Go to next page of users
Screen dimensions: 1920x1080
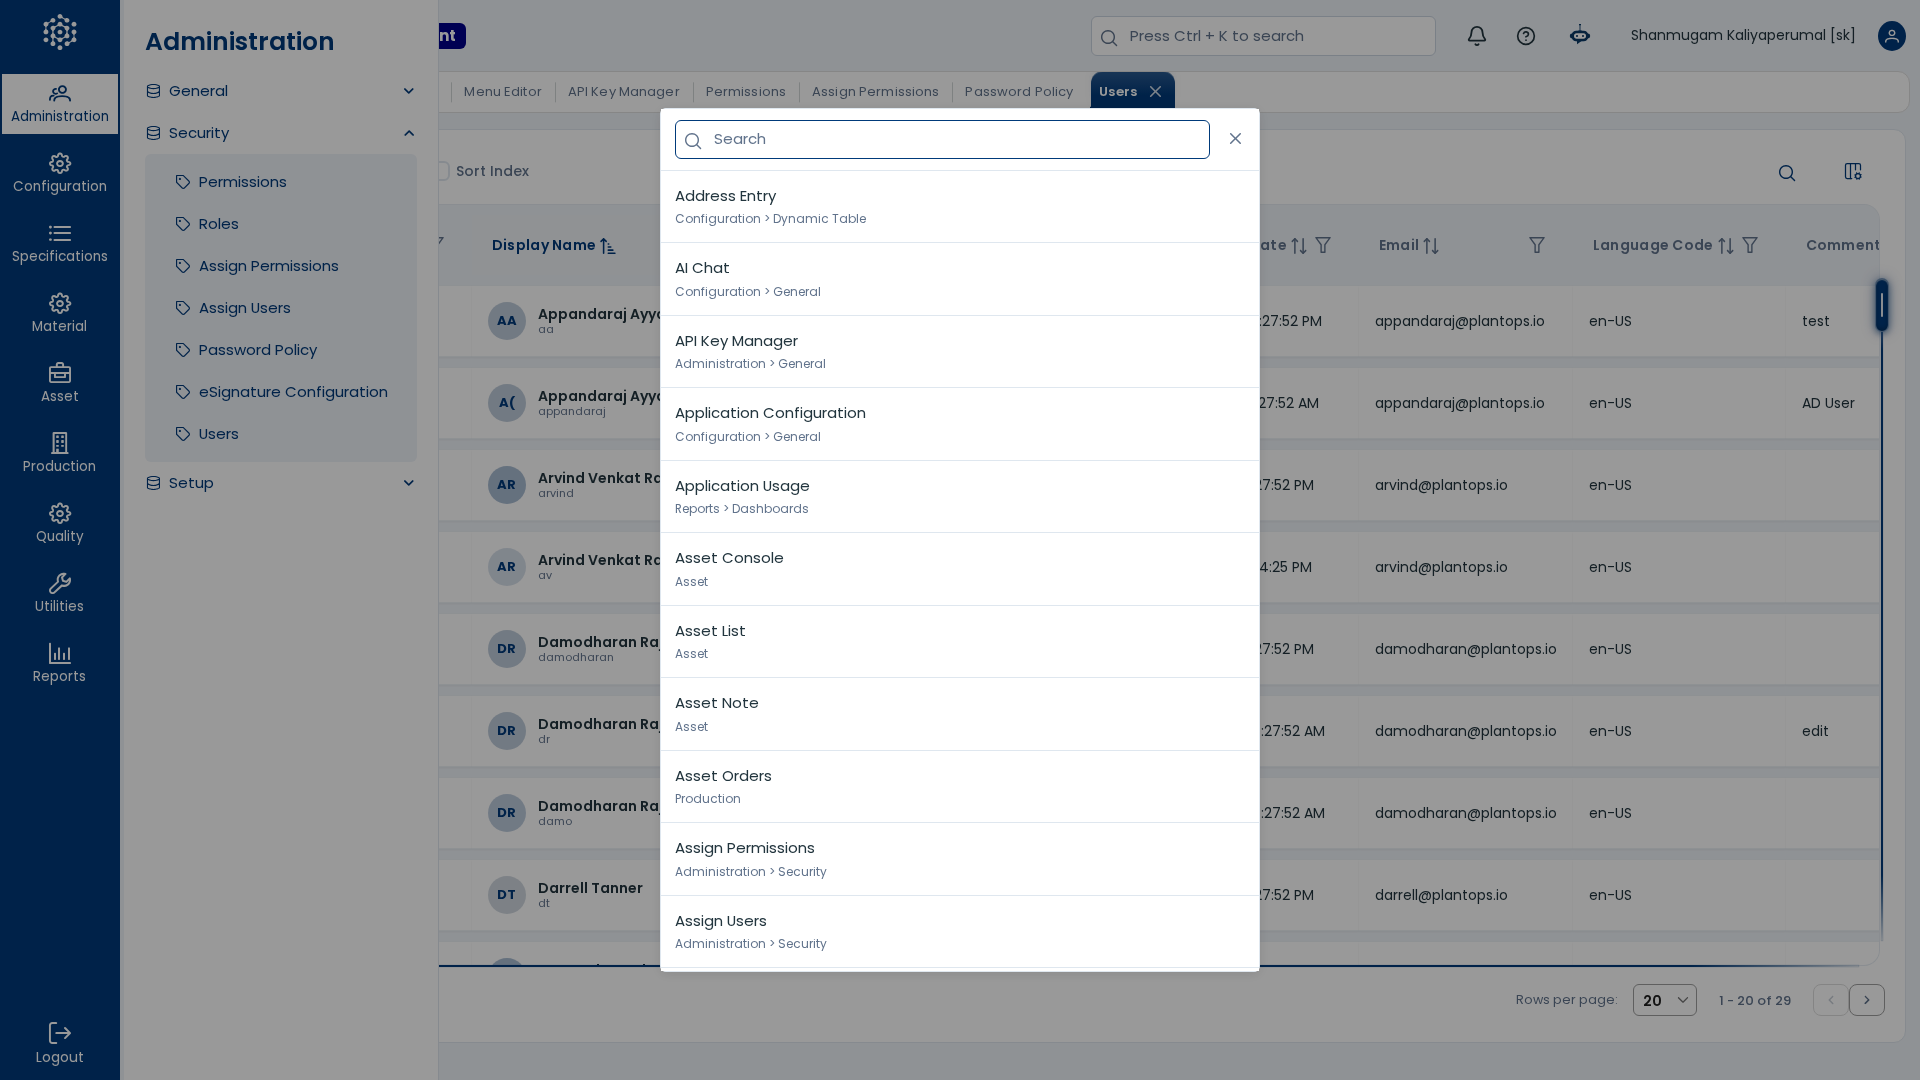coord(1867,1000)
